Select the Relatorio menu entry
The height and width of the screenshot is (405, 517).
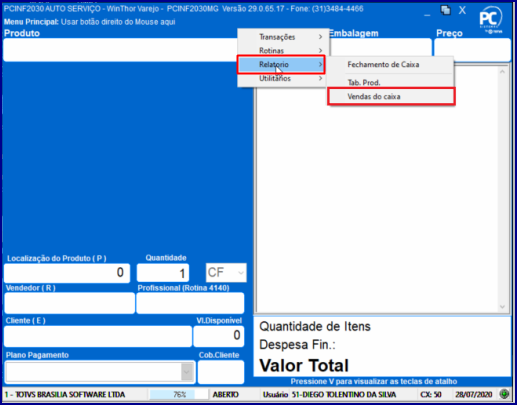tap(281, 64)
